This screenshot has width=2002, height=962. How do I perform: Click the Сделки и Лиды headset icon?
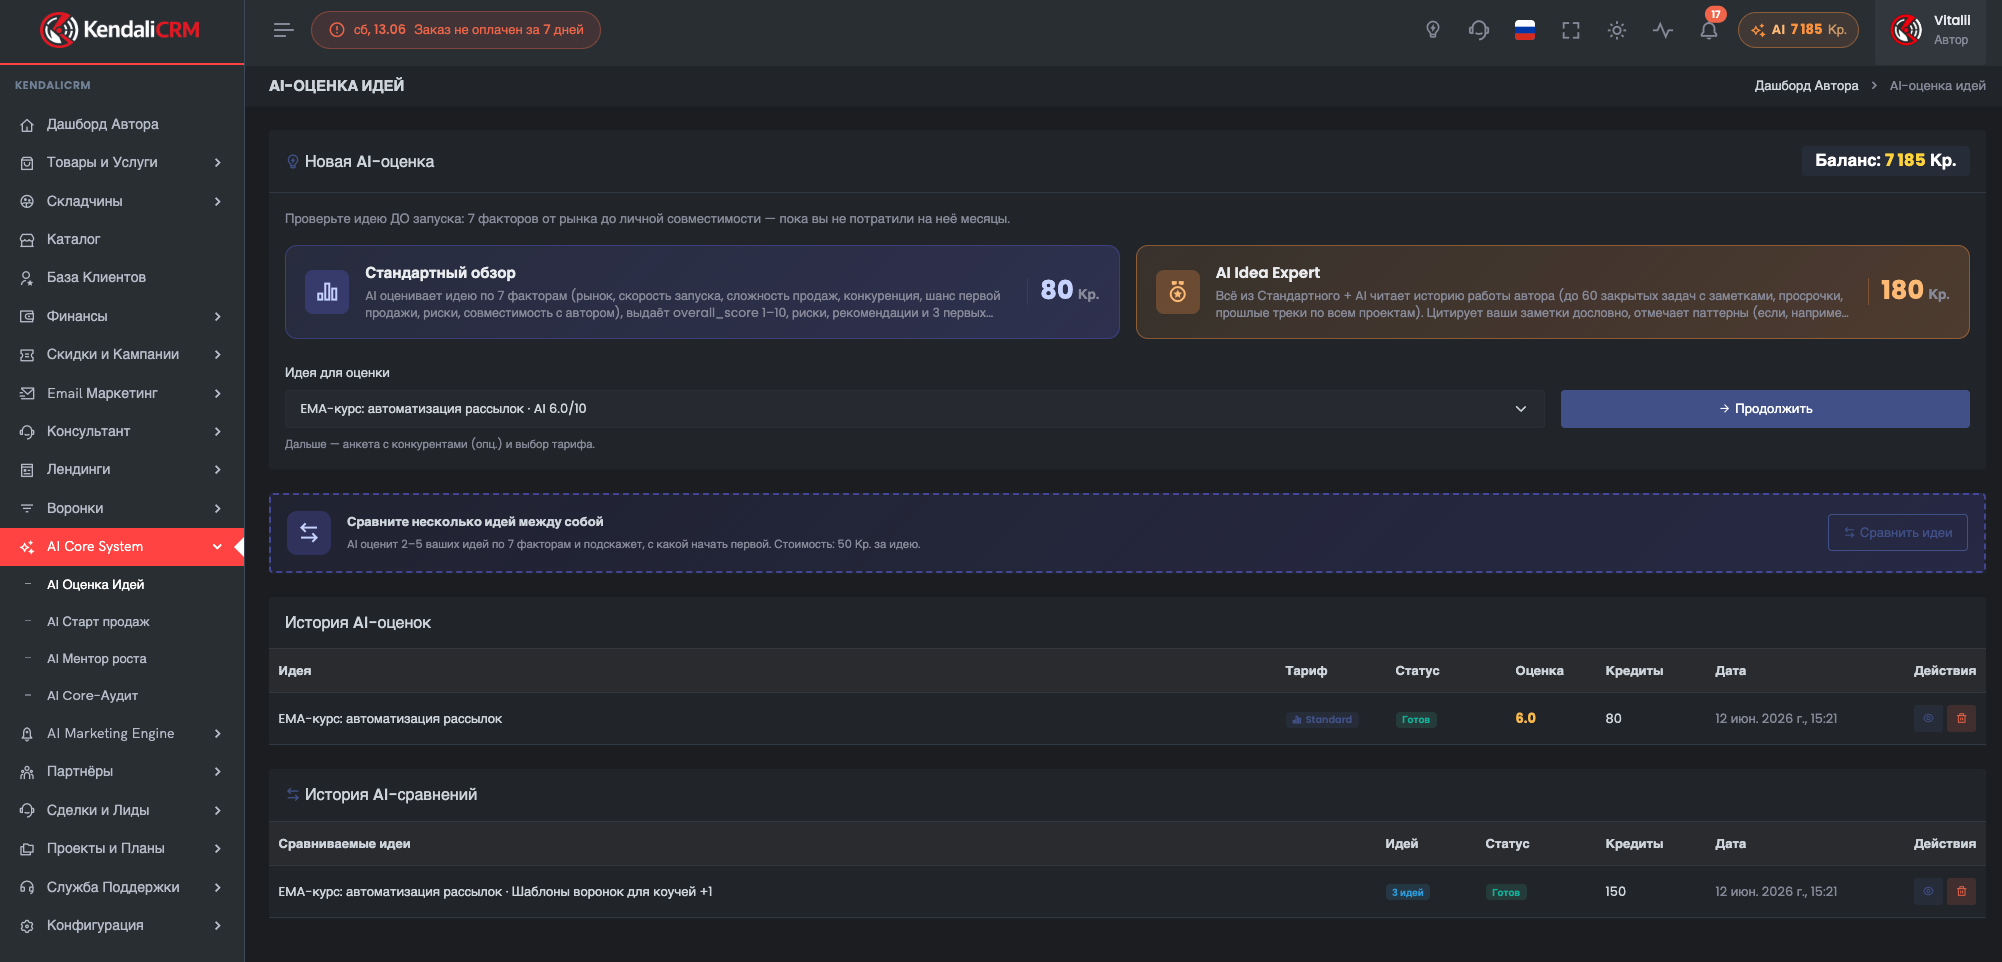coord(27,810)
